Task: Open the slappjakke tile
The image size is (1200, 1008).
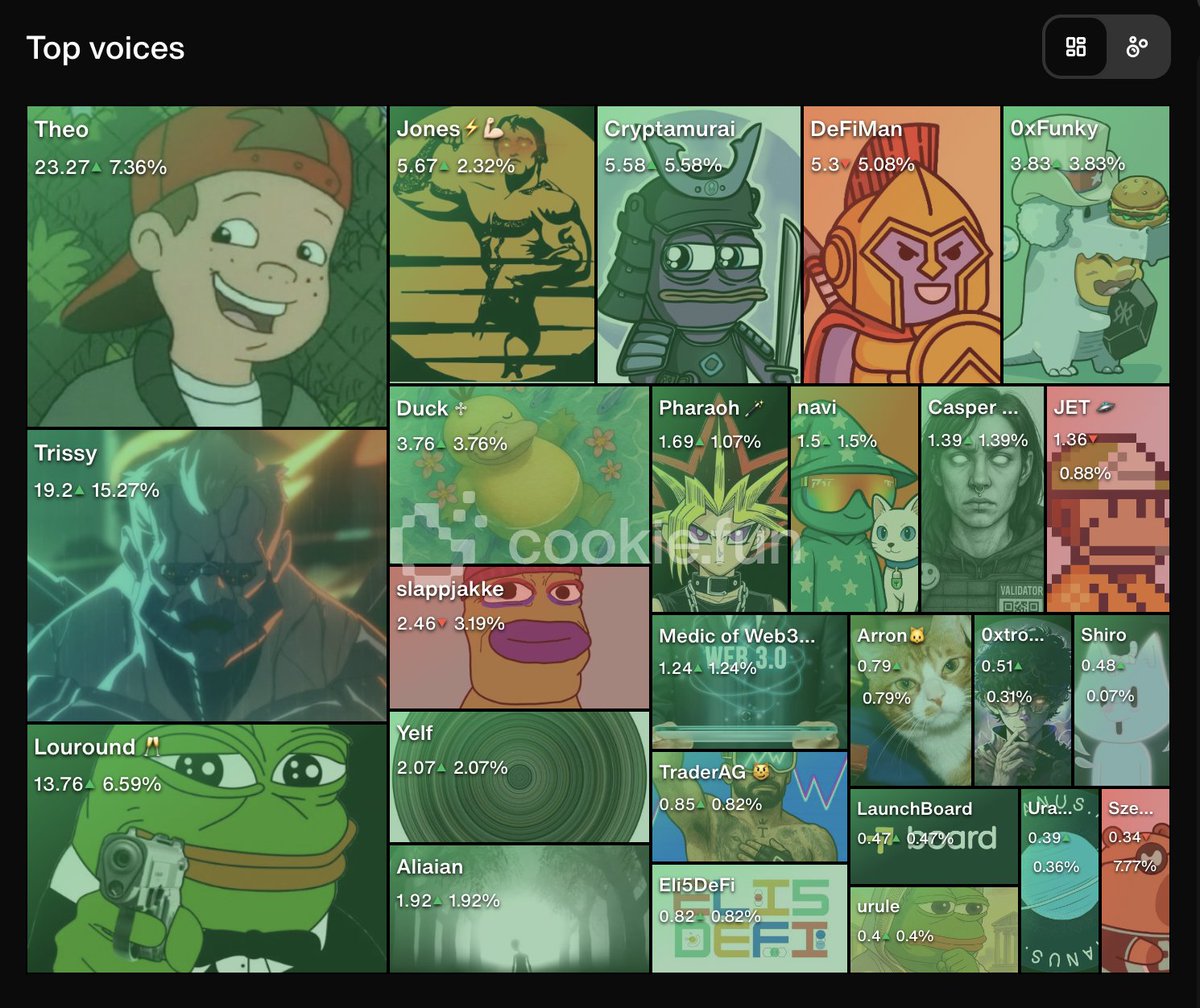Action: pos(519,638)
